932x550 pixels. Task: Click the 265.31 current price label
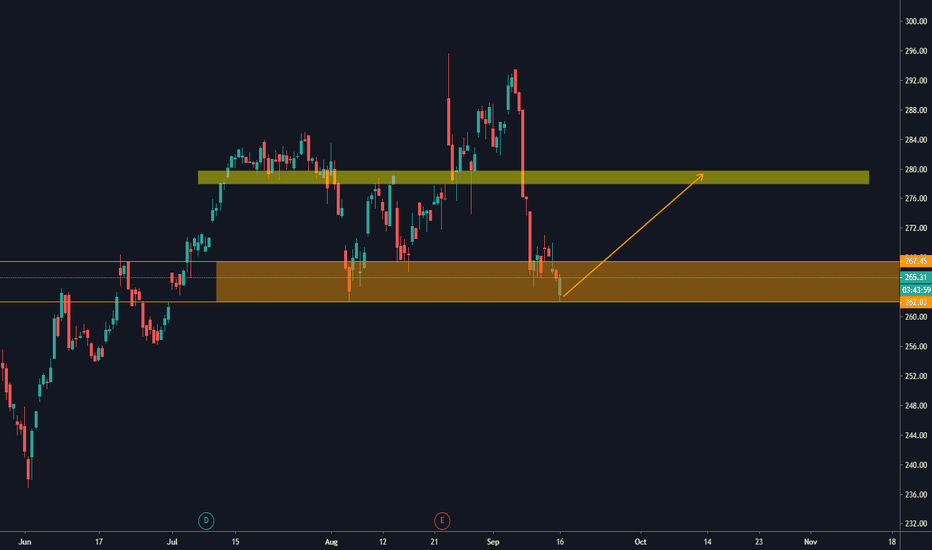click(916, 277)
